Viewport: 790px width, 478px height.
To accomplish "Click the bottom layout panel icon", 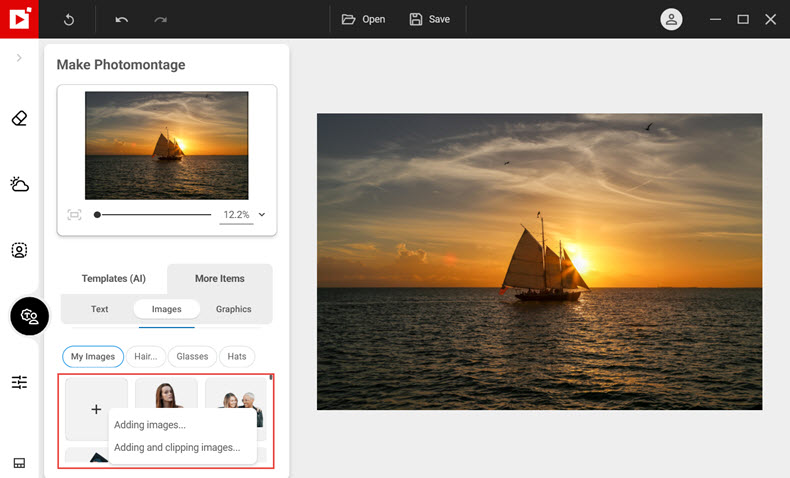I will [x=19, y=463].
